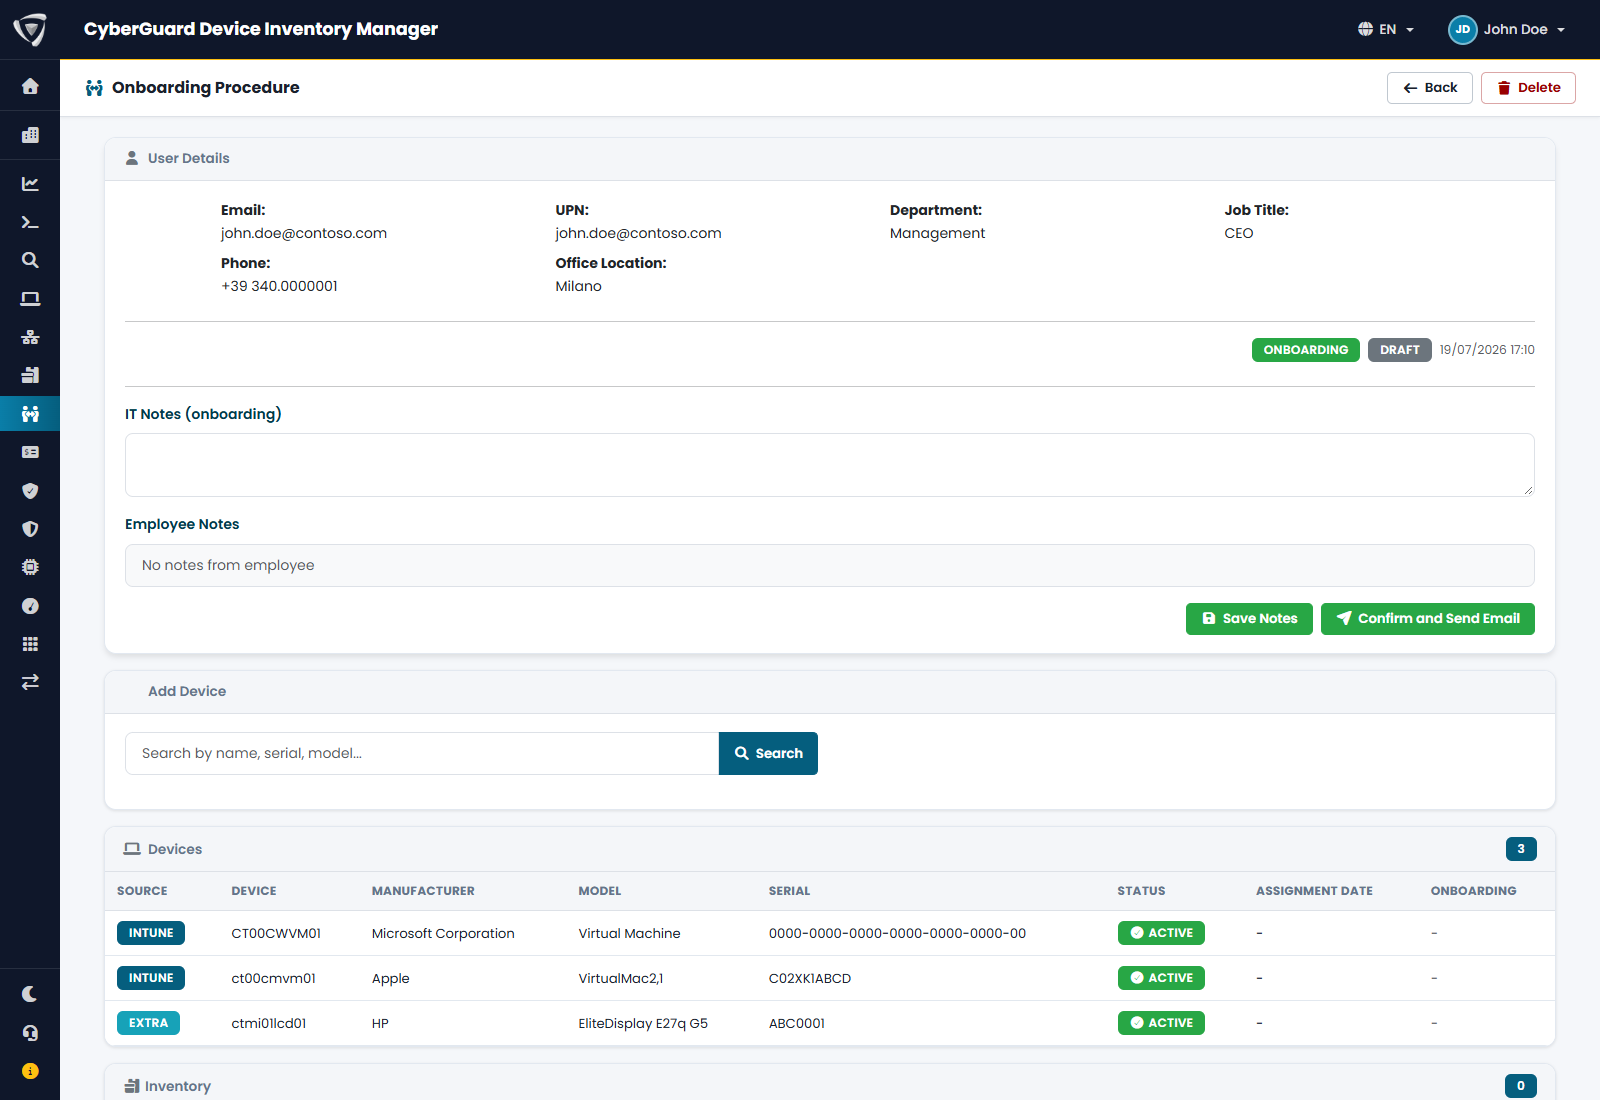
Task: Open the terminal prompt icon in sidebar
Action: 30,222
